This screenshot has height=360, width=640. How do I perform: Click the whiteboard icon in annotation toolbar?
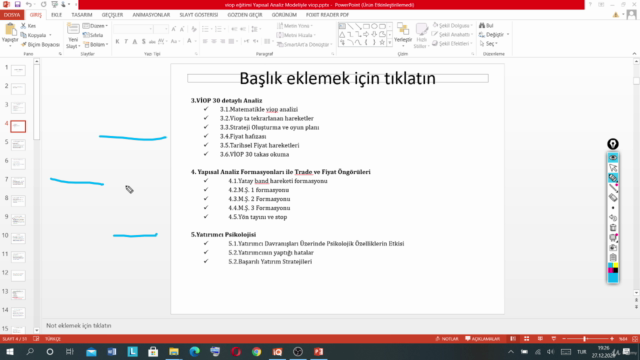(x=613, y=237)
